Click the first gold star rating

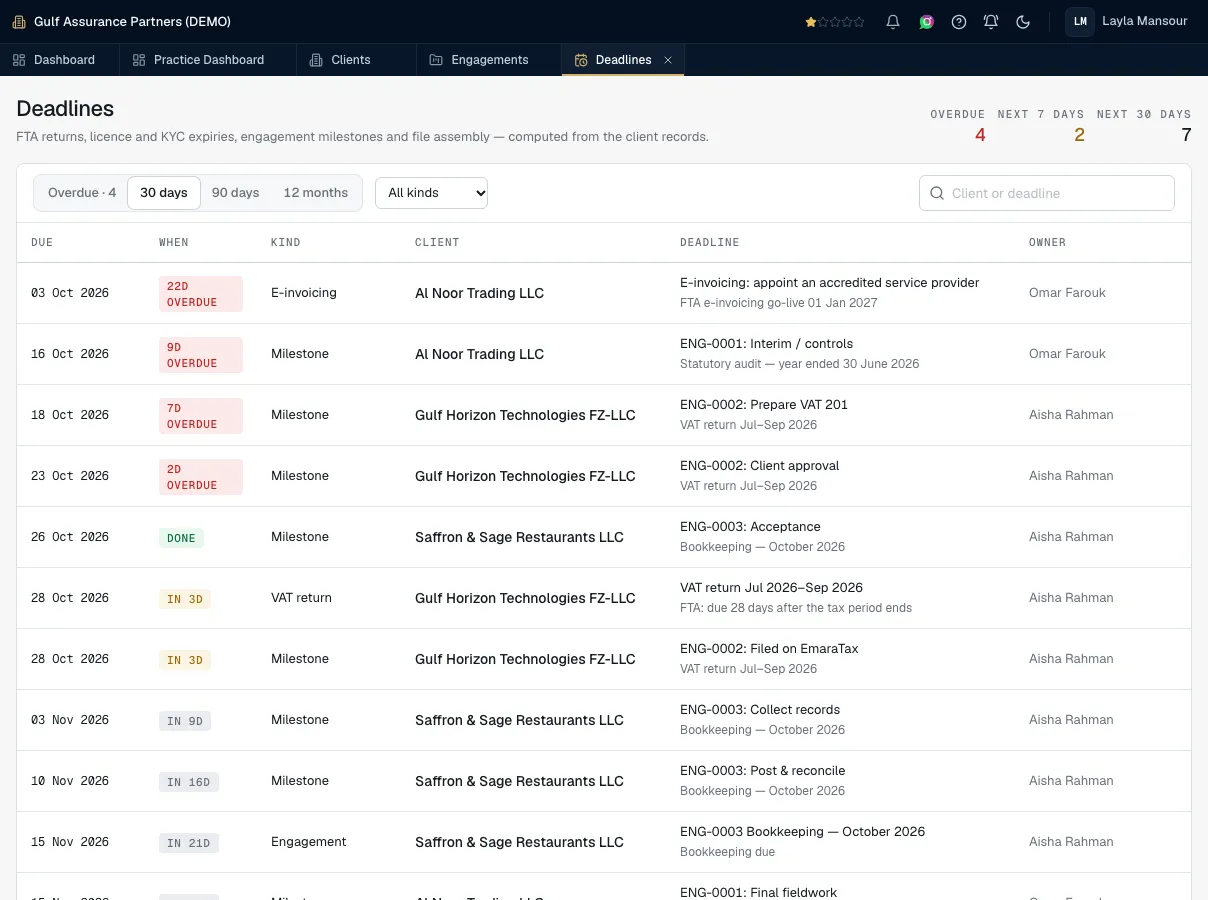(811, 21)
